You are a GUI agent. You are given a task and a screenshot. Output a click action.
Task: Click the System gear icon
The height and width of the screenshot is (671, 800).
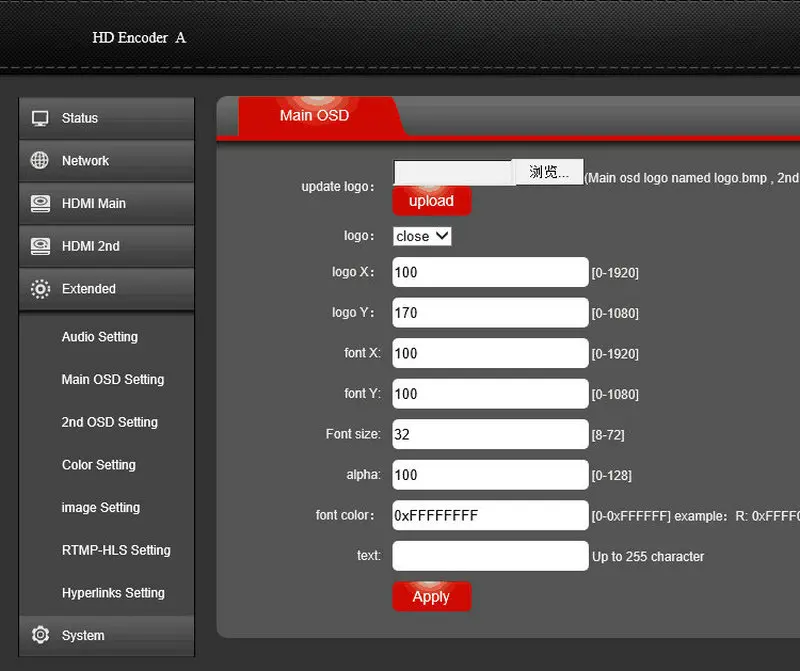pyautogui.click(x=40, y=635)
